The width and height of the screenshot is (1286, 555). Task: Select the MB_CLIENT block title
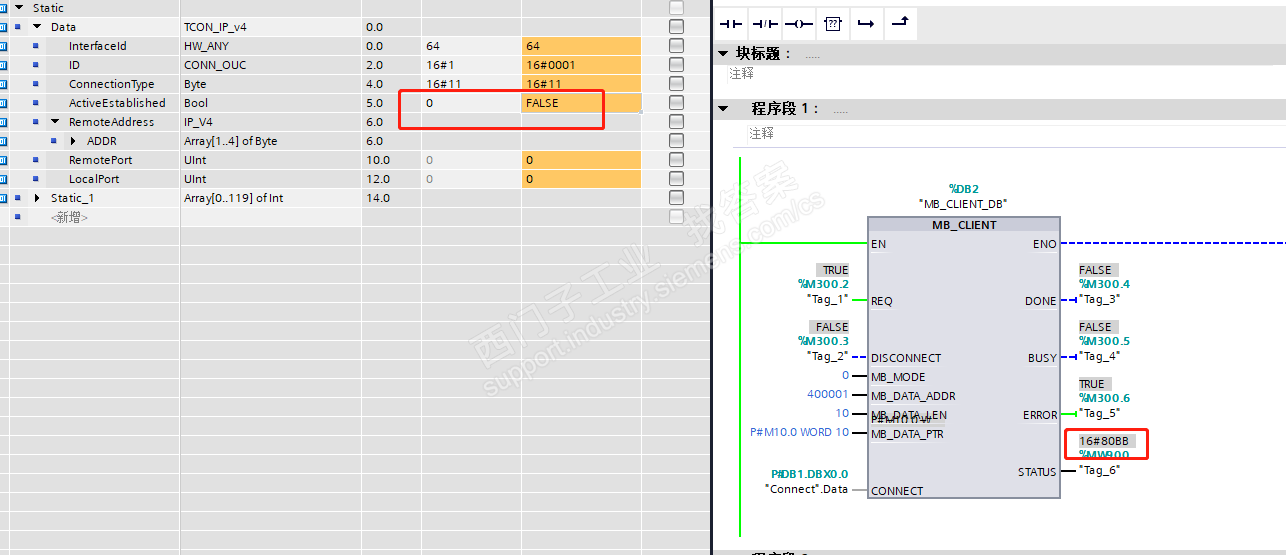coord(964,225)
